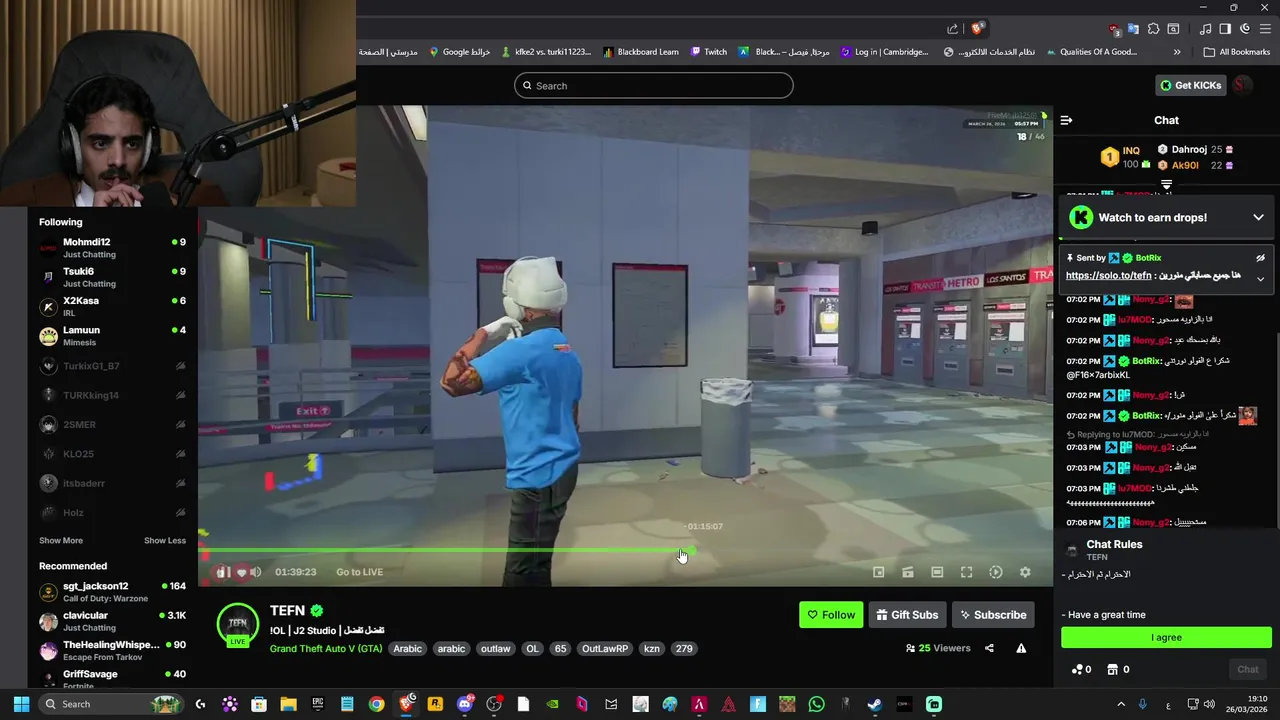Switch the player to theater mode
Viewport: 1280px width, 720px height.
(937, 572)
